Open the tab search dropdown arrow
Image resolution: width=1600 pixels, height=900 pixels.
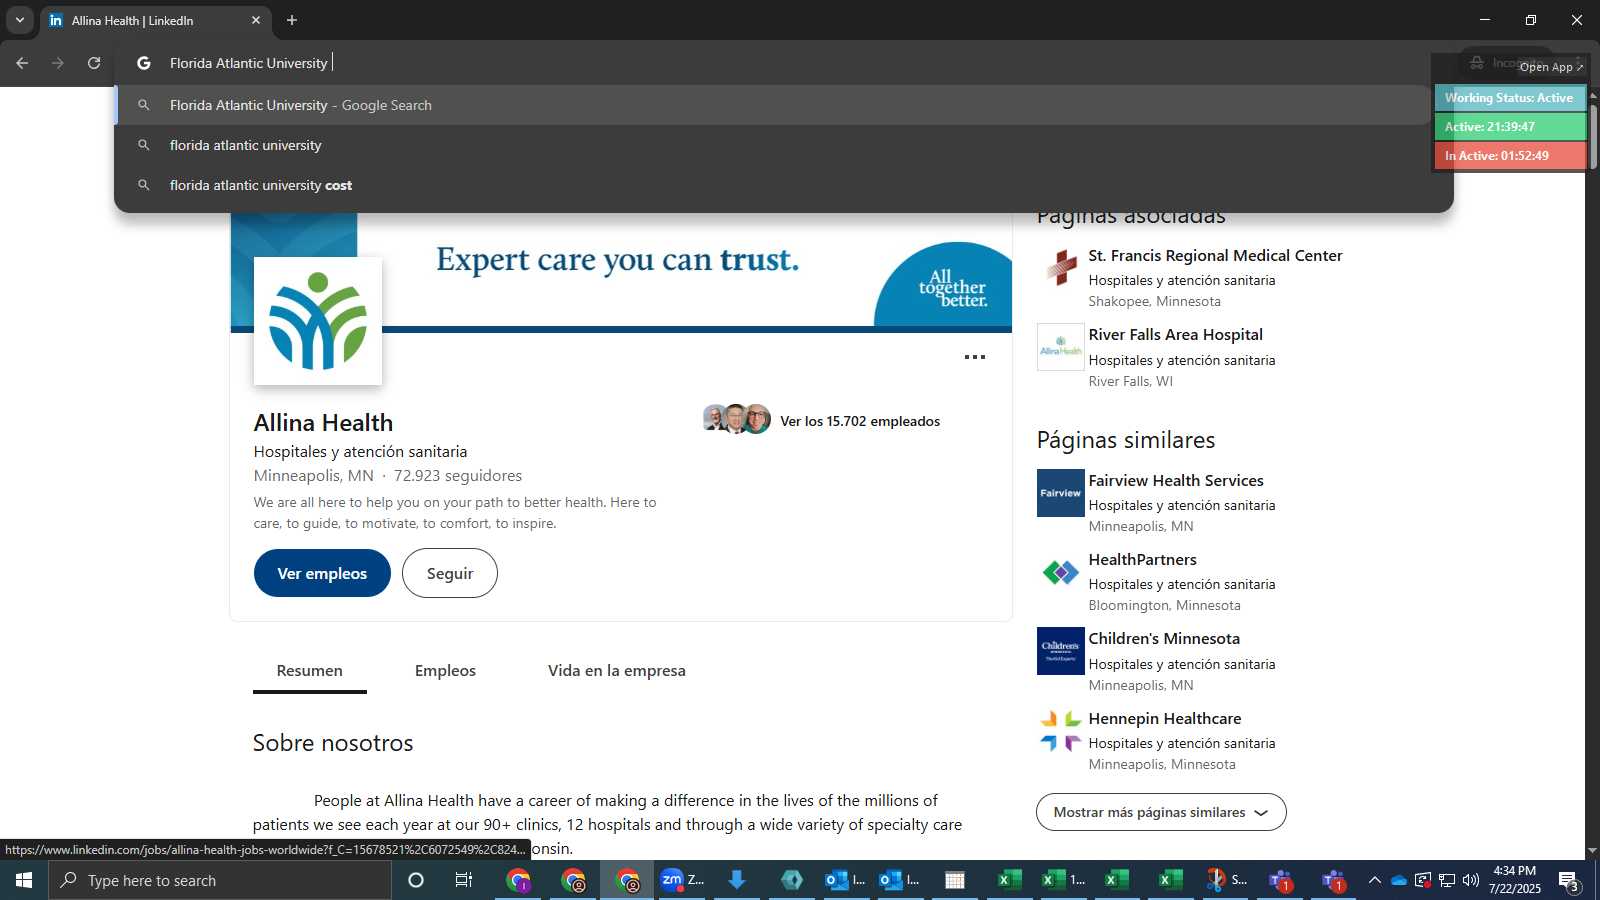pos(19,20)
